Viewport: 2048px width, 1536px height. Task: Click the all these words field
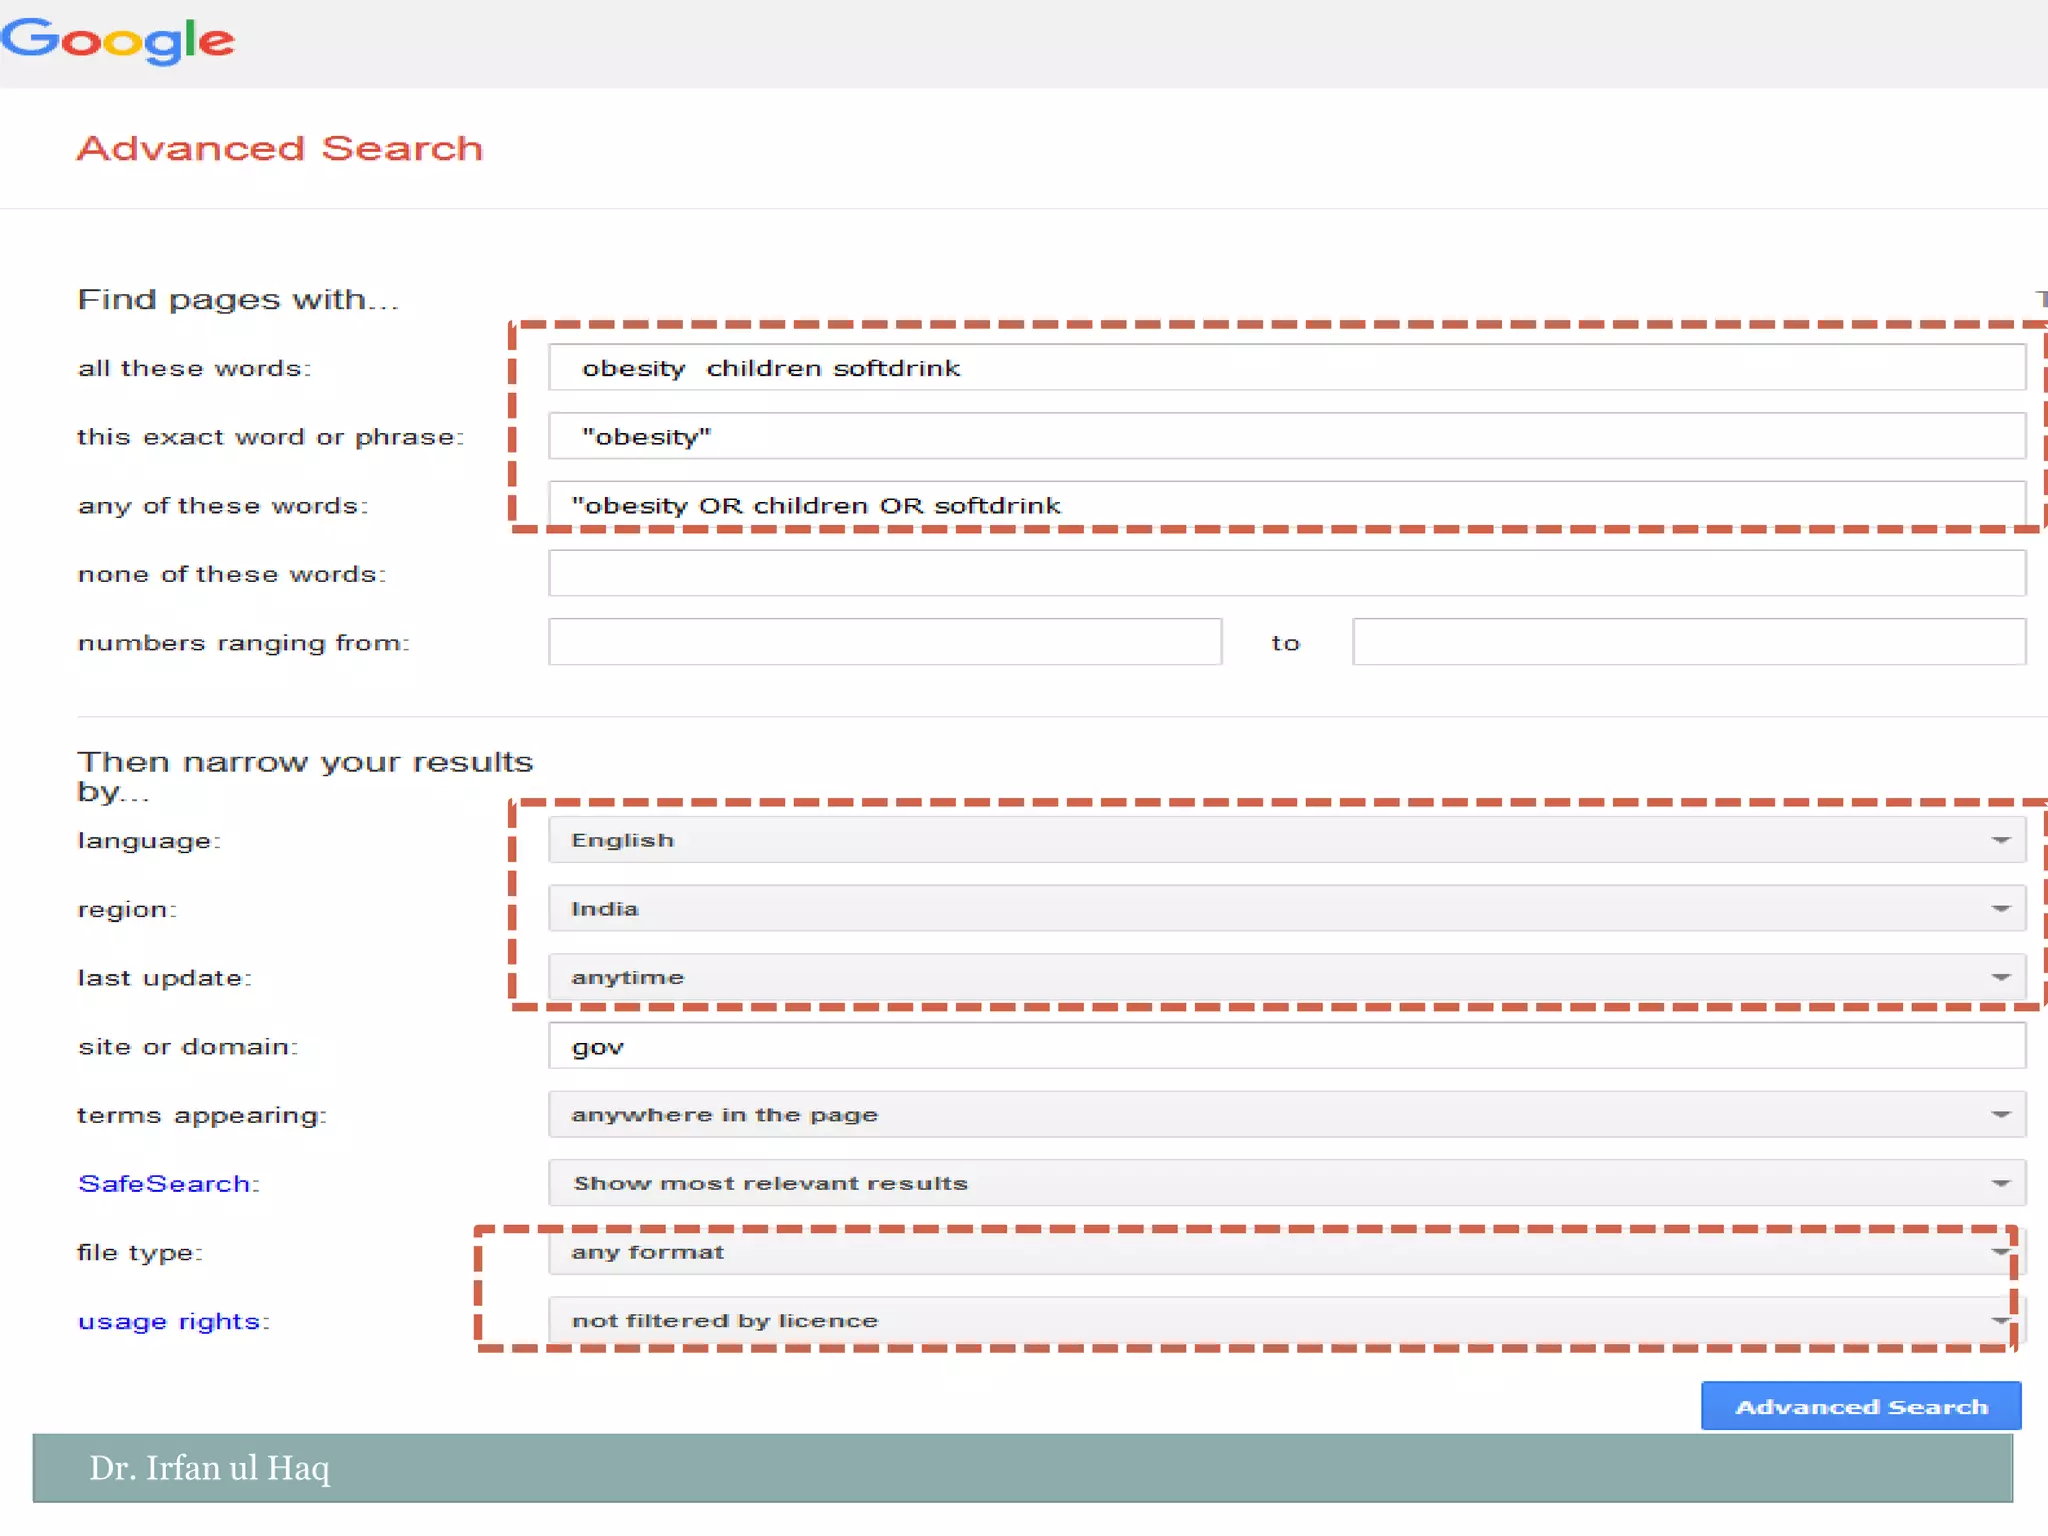1286,368
